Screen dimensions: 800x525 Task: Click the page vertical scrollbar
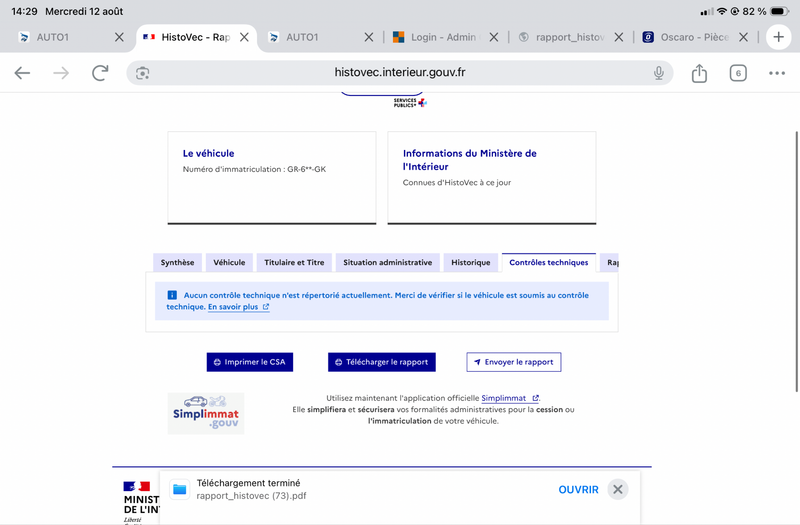(797, 261)
